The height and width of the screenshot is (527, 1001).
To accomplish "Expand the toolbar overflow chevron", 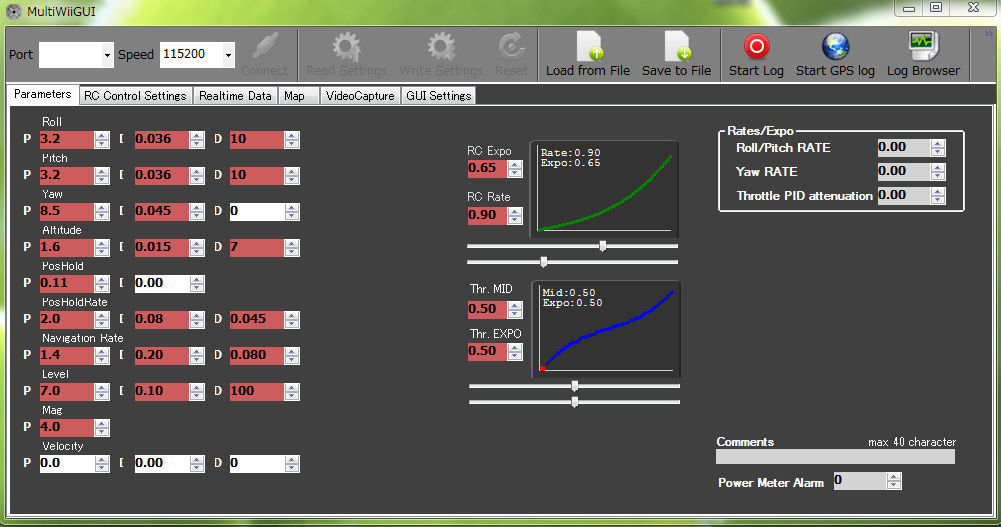I will coord(990,34).
